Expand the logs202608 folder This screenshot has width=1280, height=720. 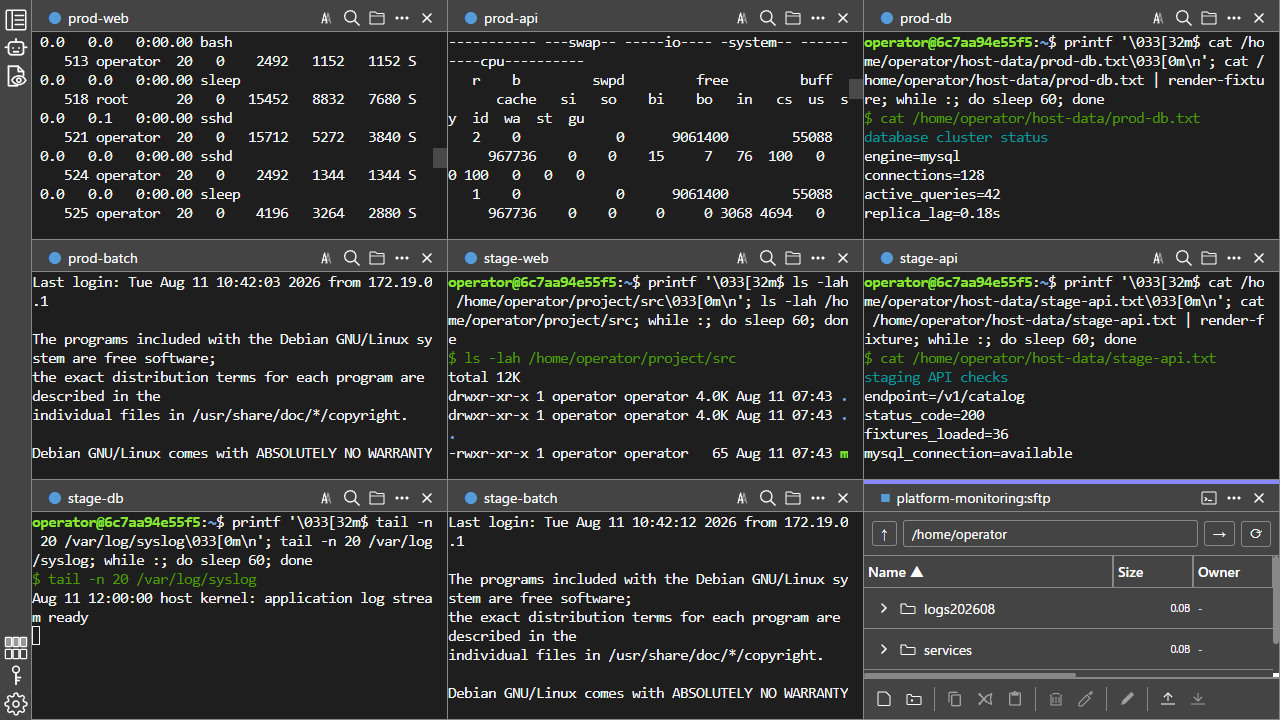[883, 609]
